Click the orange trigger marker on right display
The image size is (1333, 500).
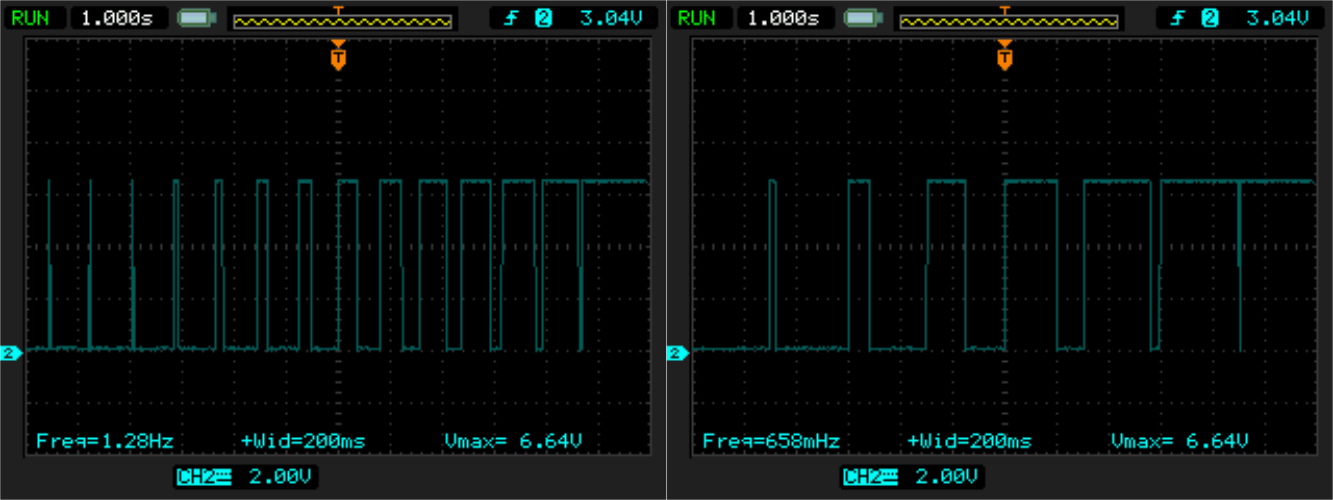(1005, 56)
